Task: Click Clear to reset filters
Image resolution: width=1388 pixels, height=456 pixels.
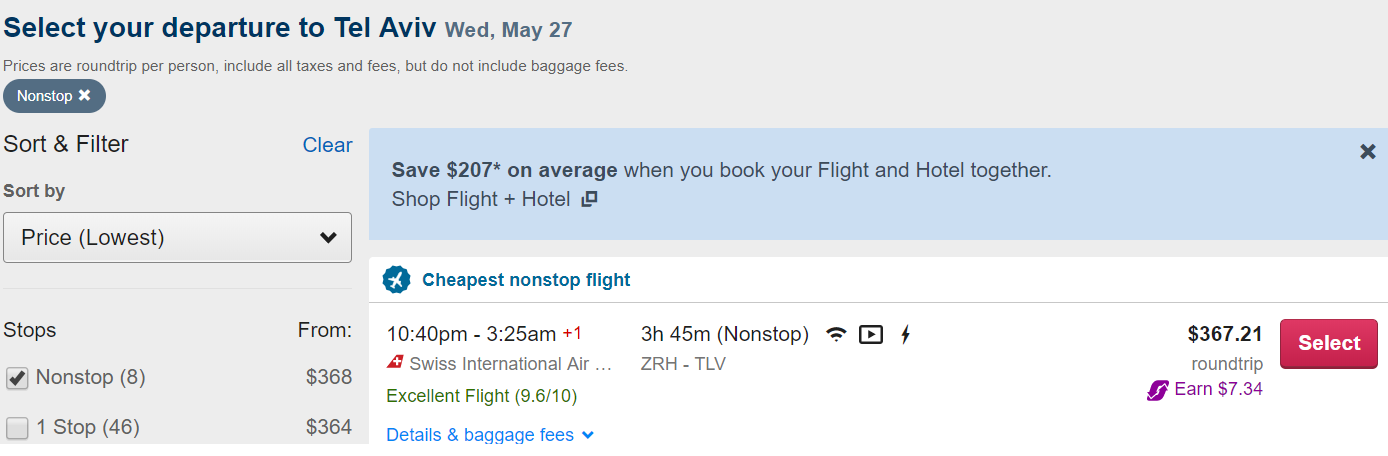Action: click(x=327, y=145)
